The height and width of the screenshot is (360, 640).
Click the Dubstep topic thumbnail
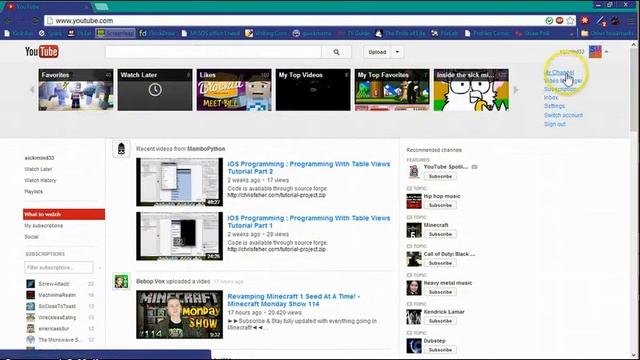pos(414,346)
